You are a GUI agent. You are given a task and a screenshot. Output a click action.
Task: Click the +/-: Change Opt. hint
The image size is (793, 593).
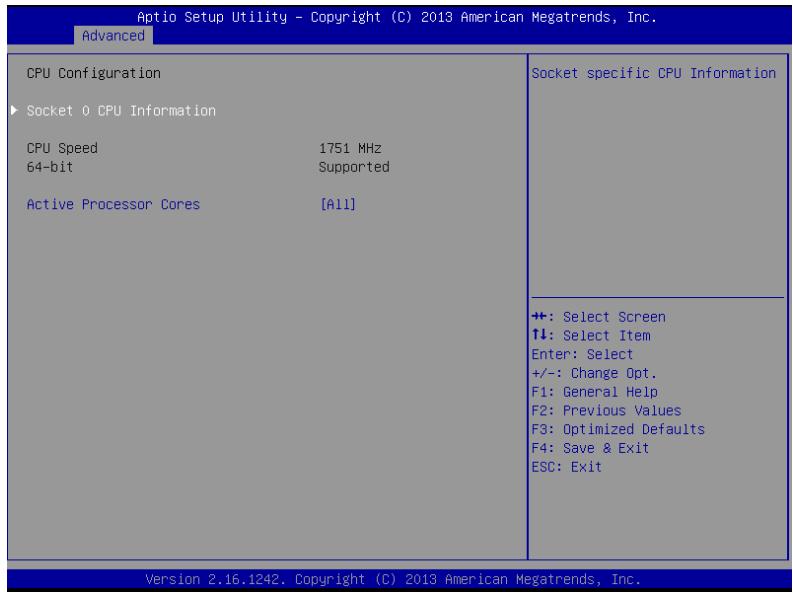pyautogui.click(x=594, y=373)
